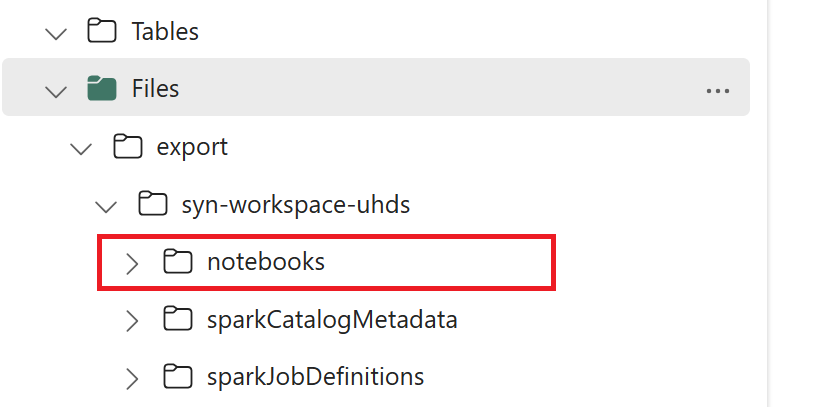This screenshot has width=819, height=407.
Task: Select the syn-workspace-uhds label
Action: (296, 205)
